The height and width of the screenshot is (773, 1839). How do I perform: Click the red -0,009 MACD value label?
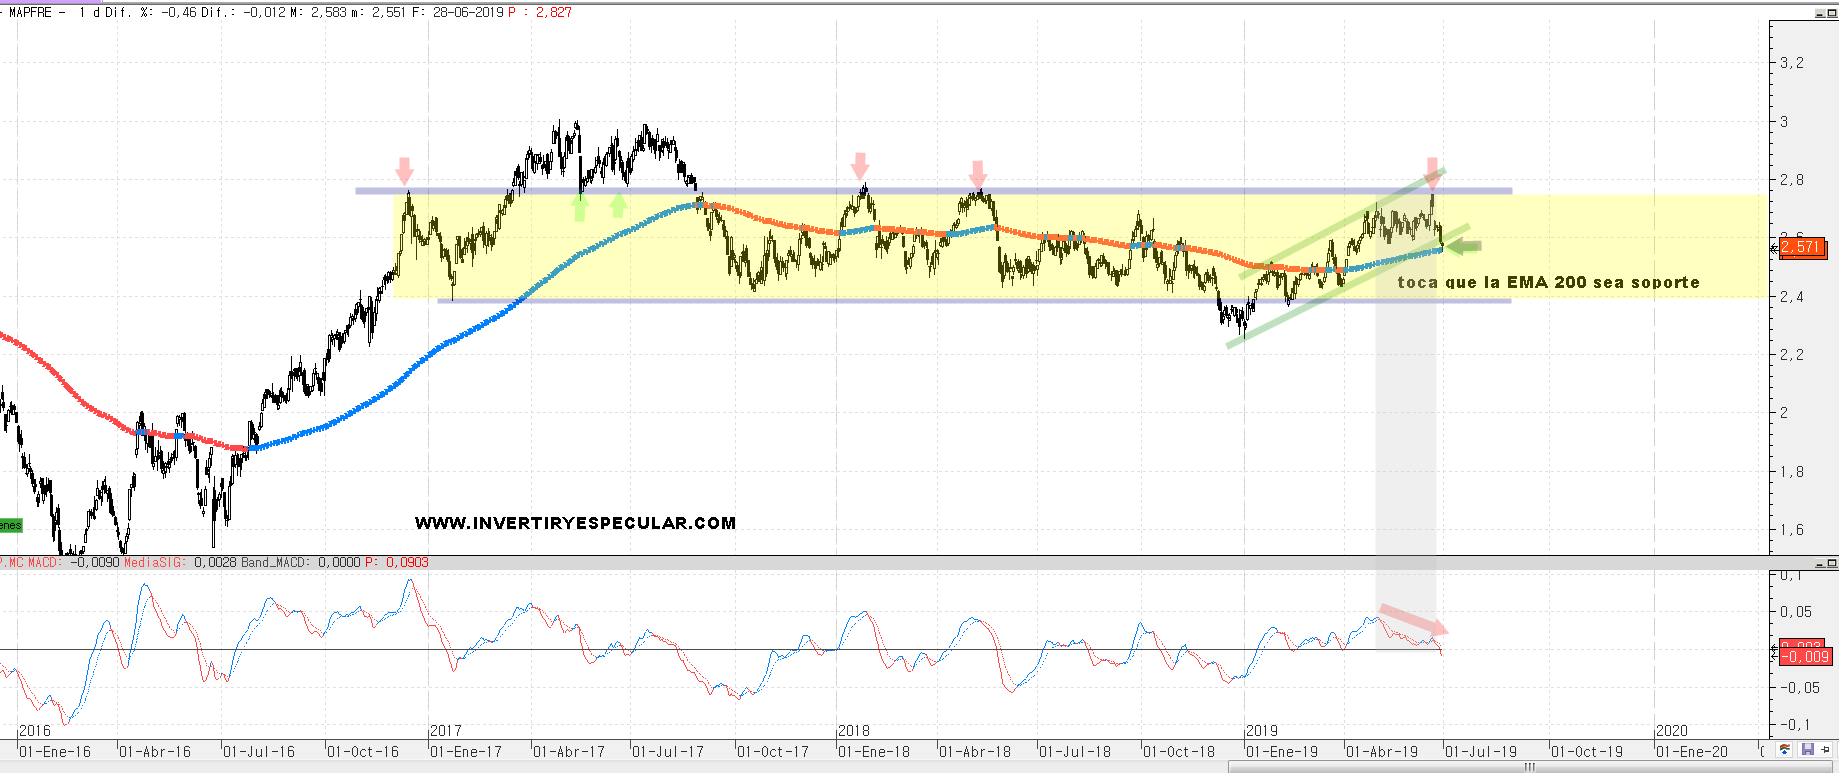pos(1807,657)
